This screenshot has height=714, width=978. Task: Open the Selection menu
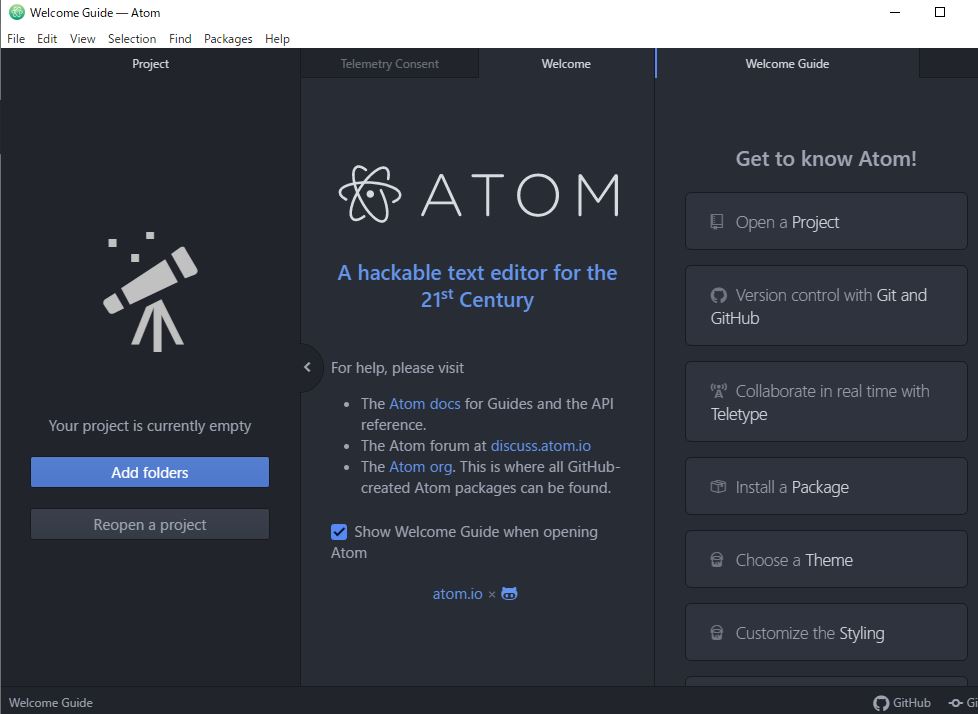(x=132, y=39)
